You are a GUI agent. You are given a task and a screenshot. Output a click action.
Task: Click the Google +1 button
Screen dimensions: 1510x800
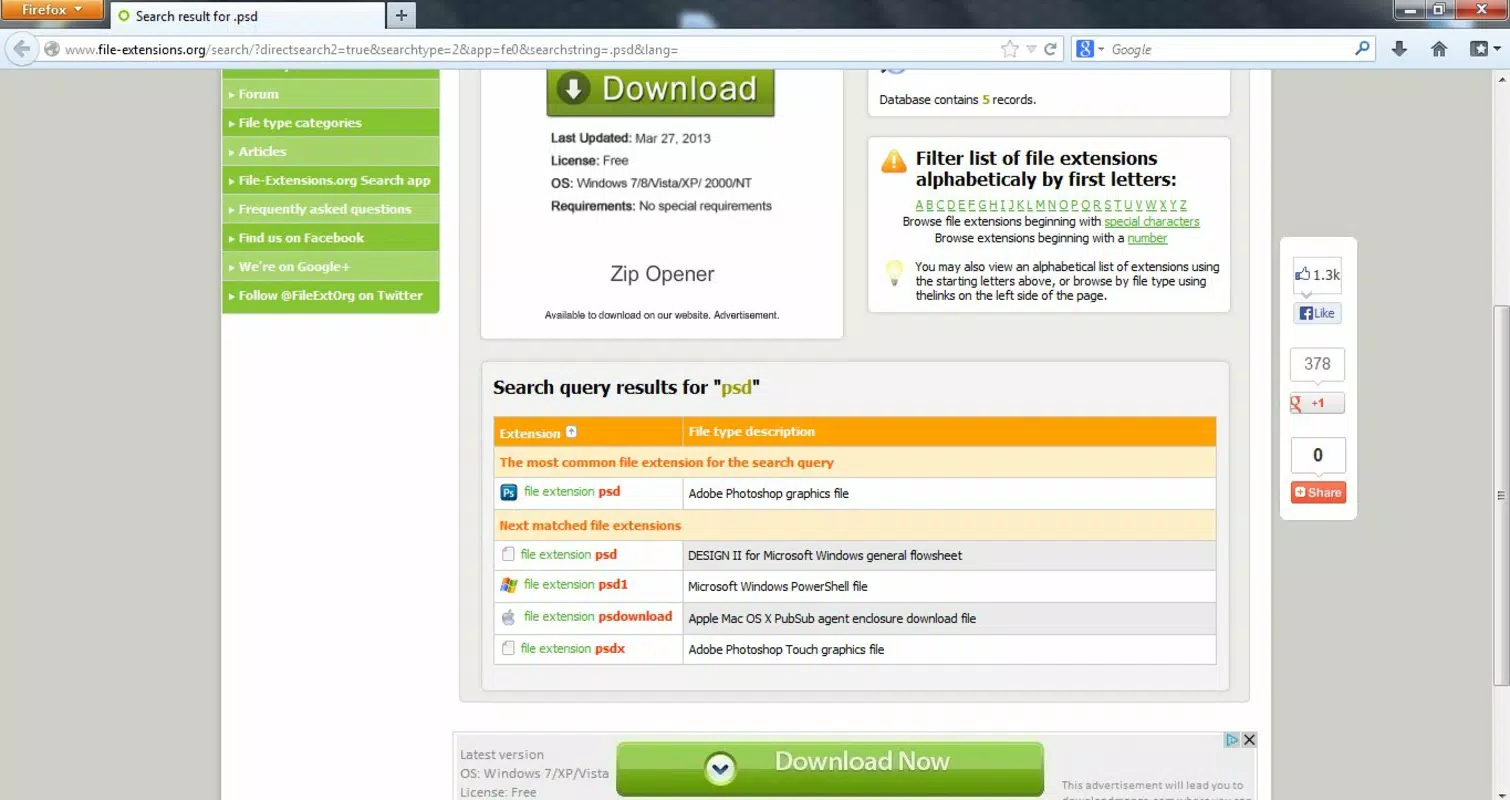coord(1317,403)
